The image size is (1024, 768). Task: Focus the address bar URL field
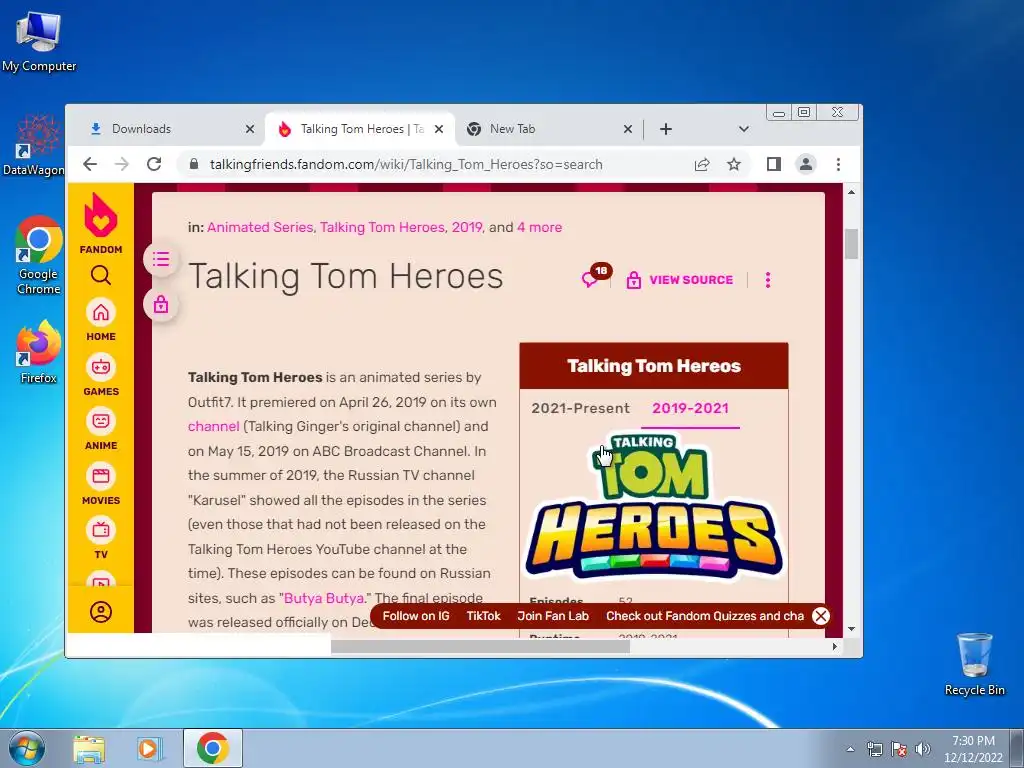pos(406,165)
